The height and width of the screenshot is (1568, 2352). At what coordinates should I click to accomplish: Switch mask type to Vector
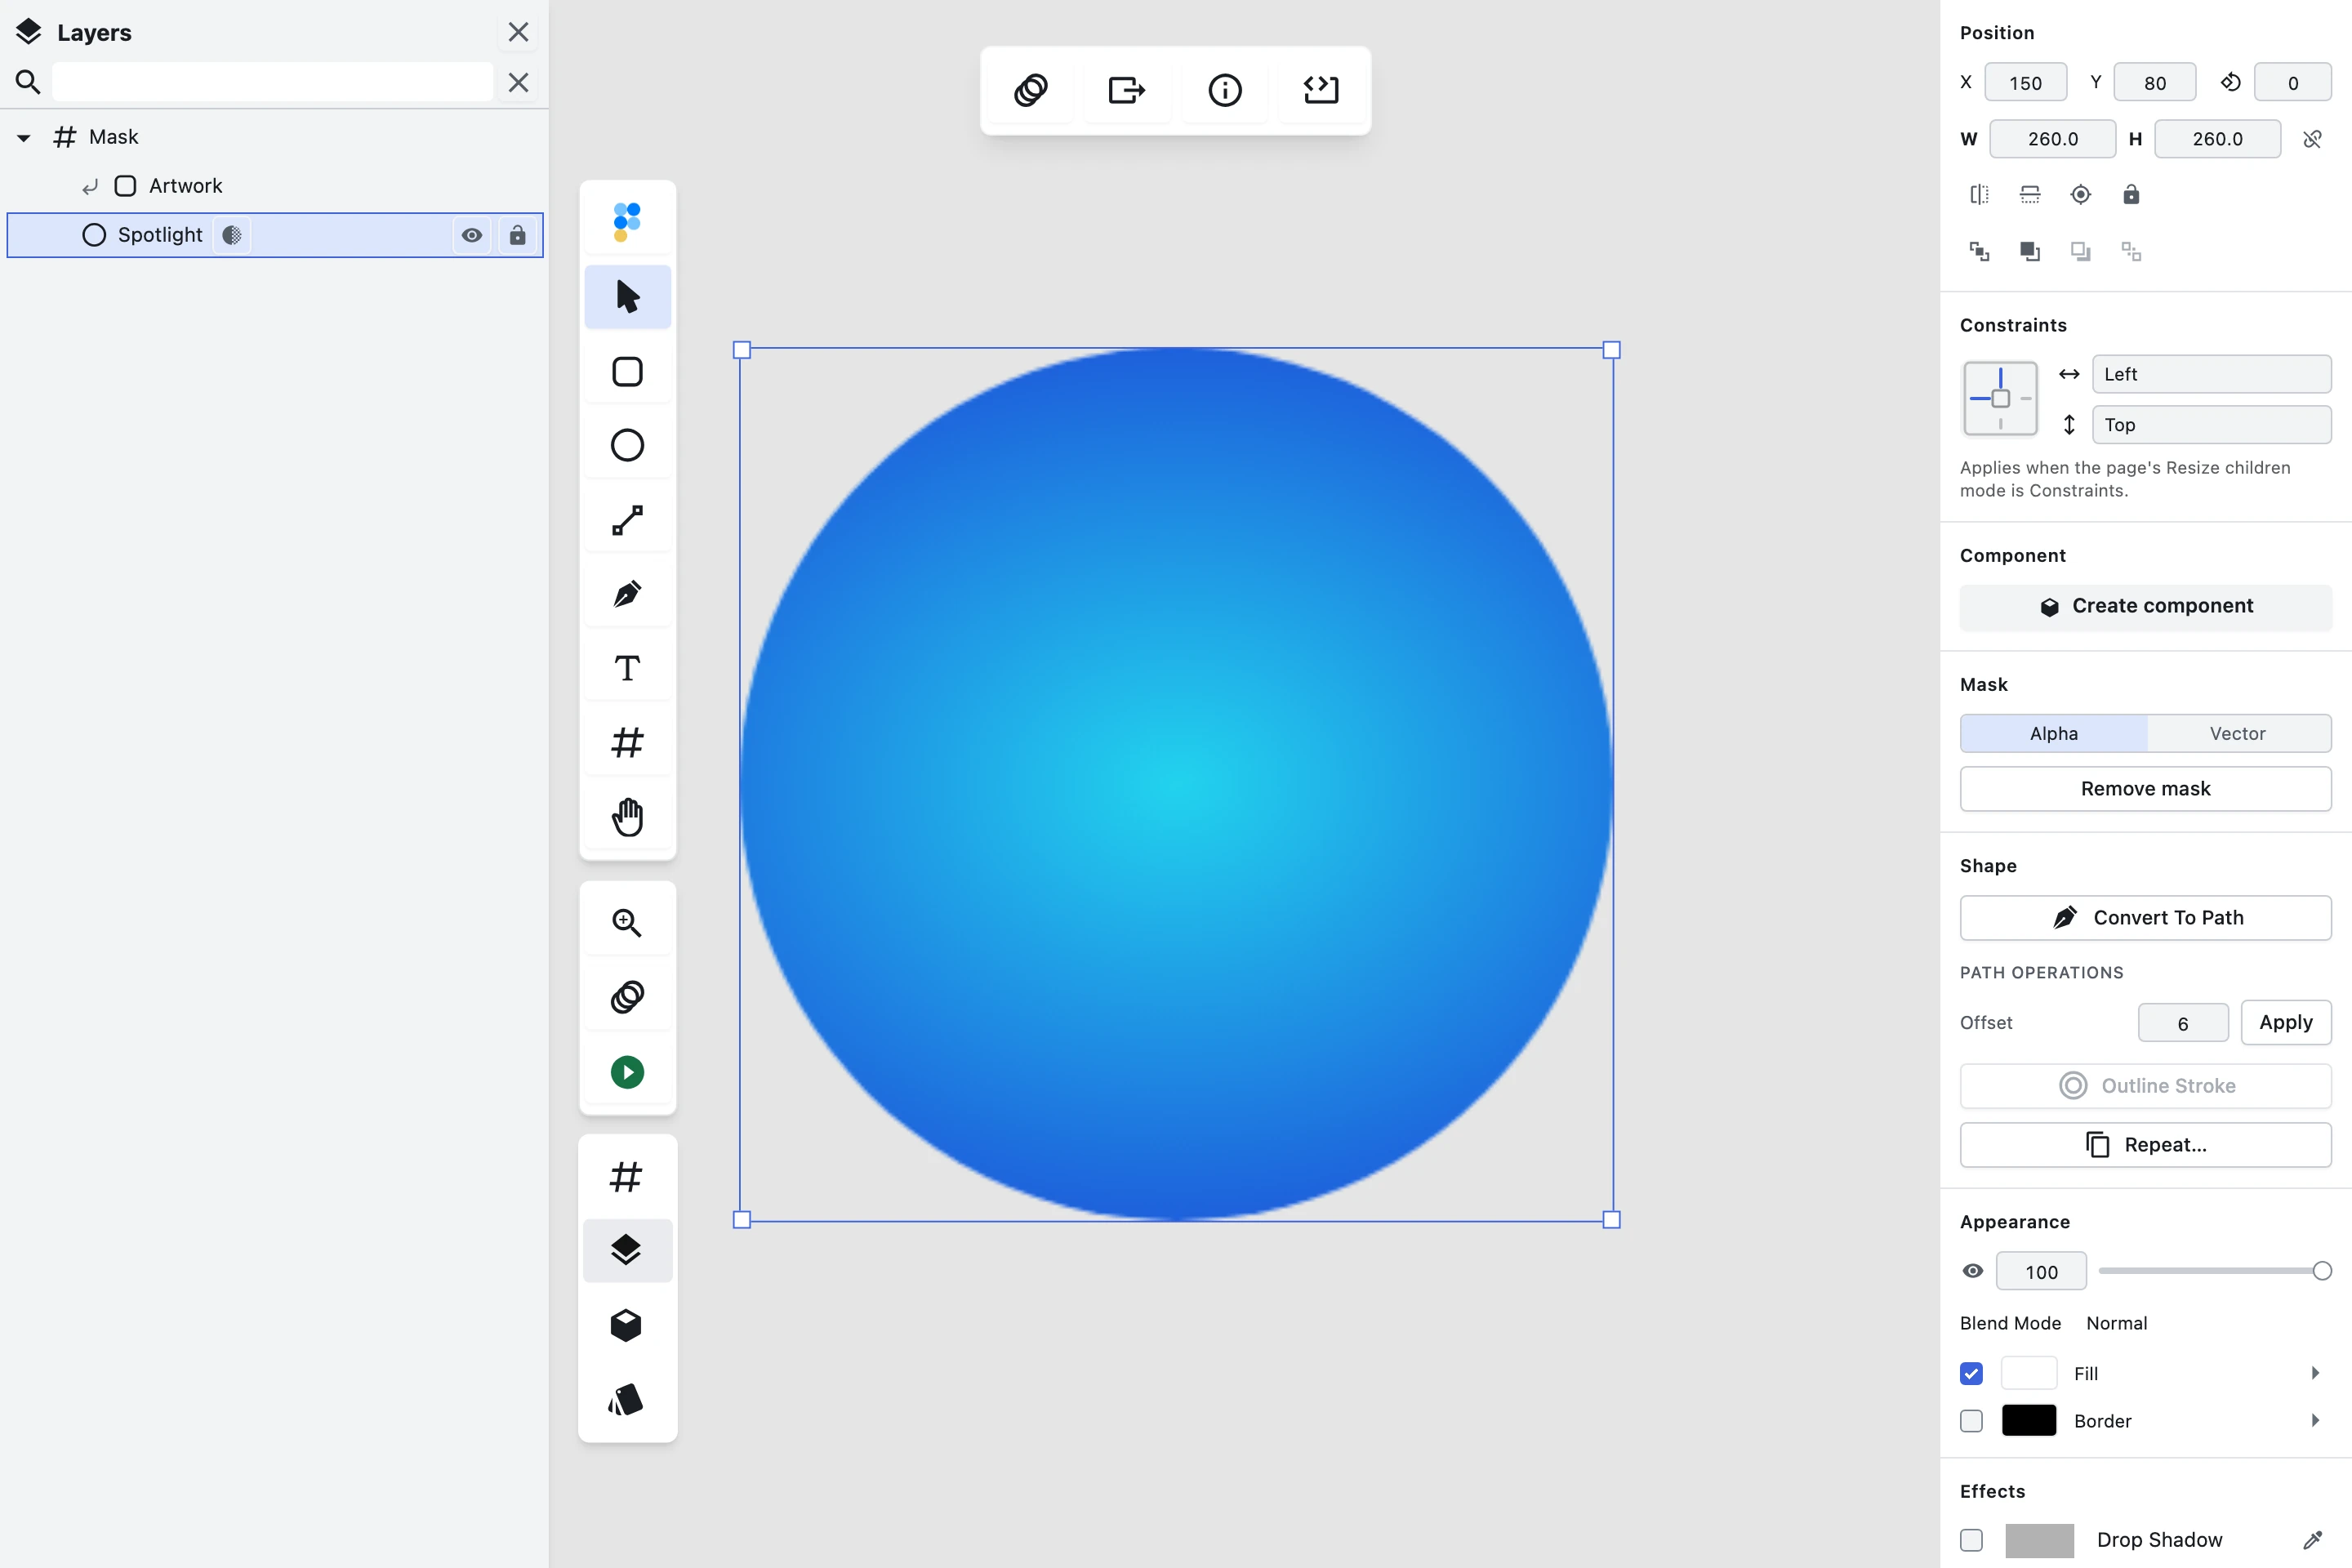point(2238,733)
